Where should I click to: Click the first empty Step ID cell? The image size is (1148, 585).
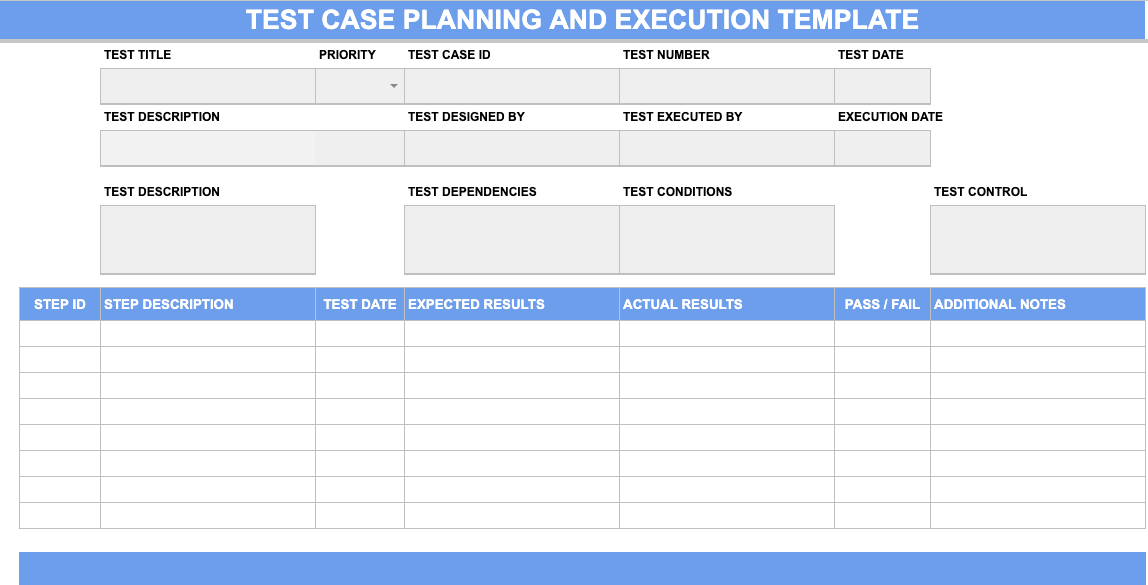(60, 333)
